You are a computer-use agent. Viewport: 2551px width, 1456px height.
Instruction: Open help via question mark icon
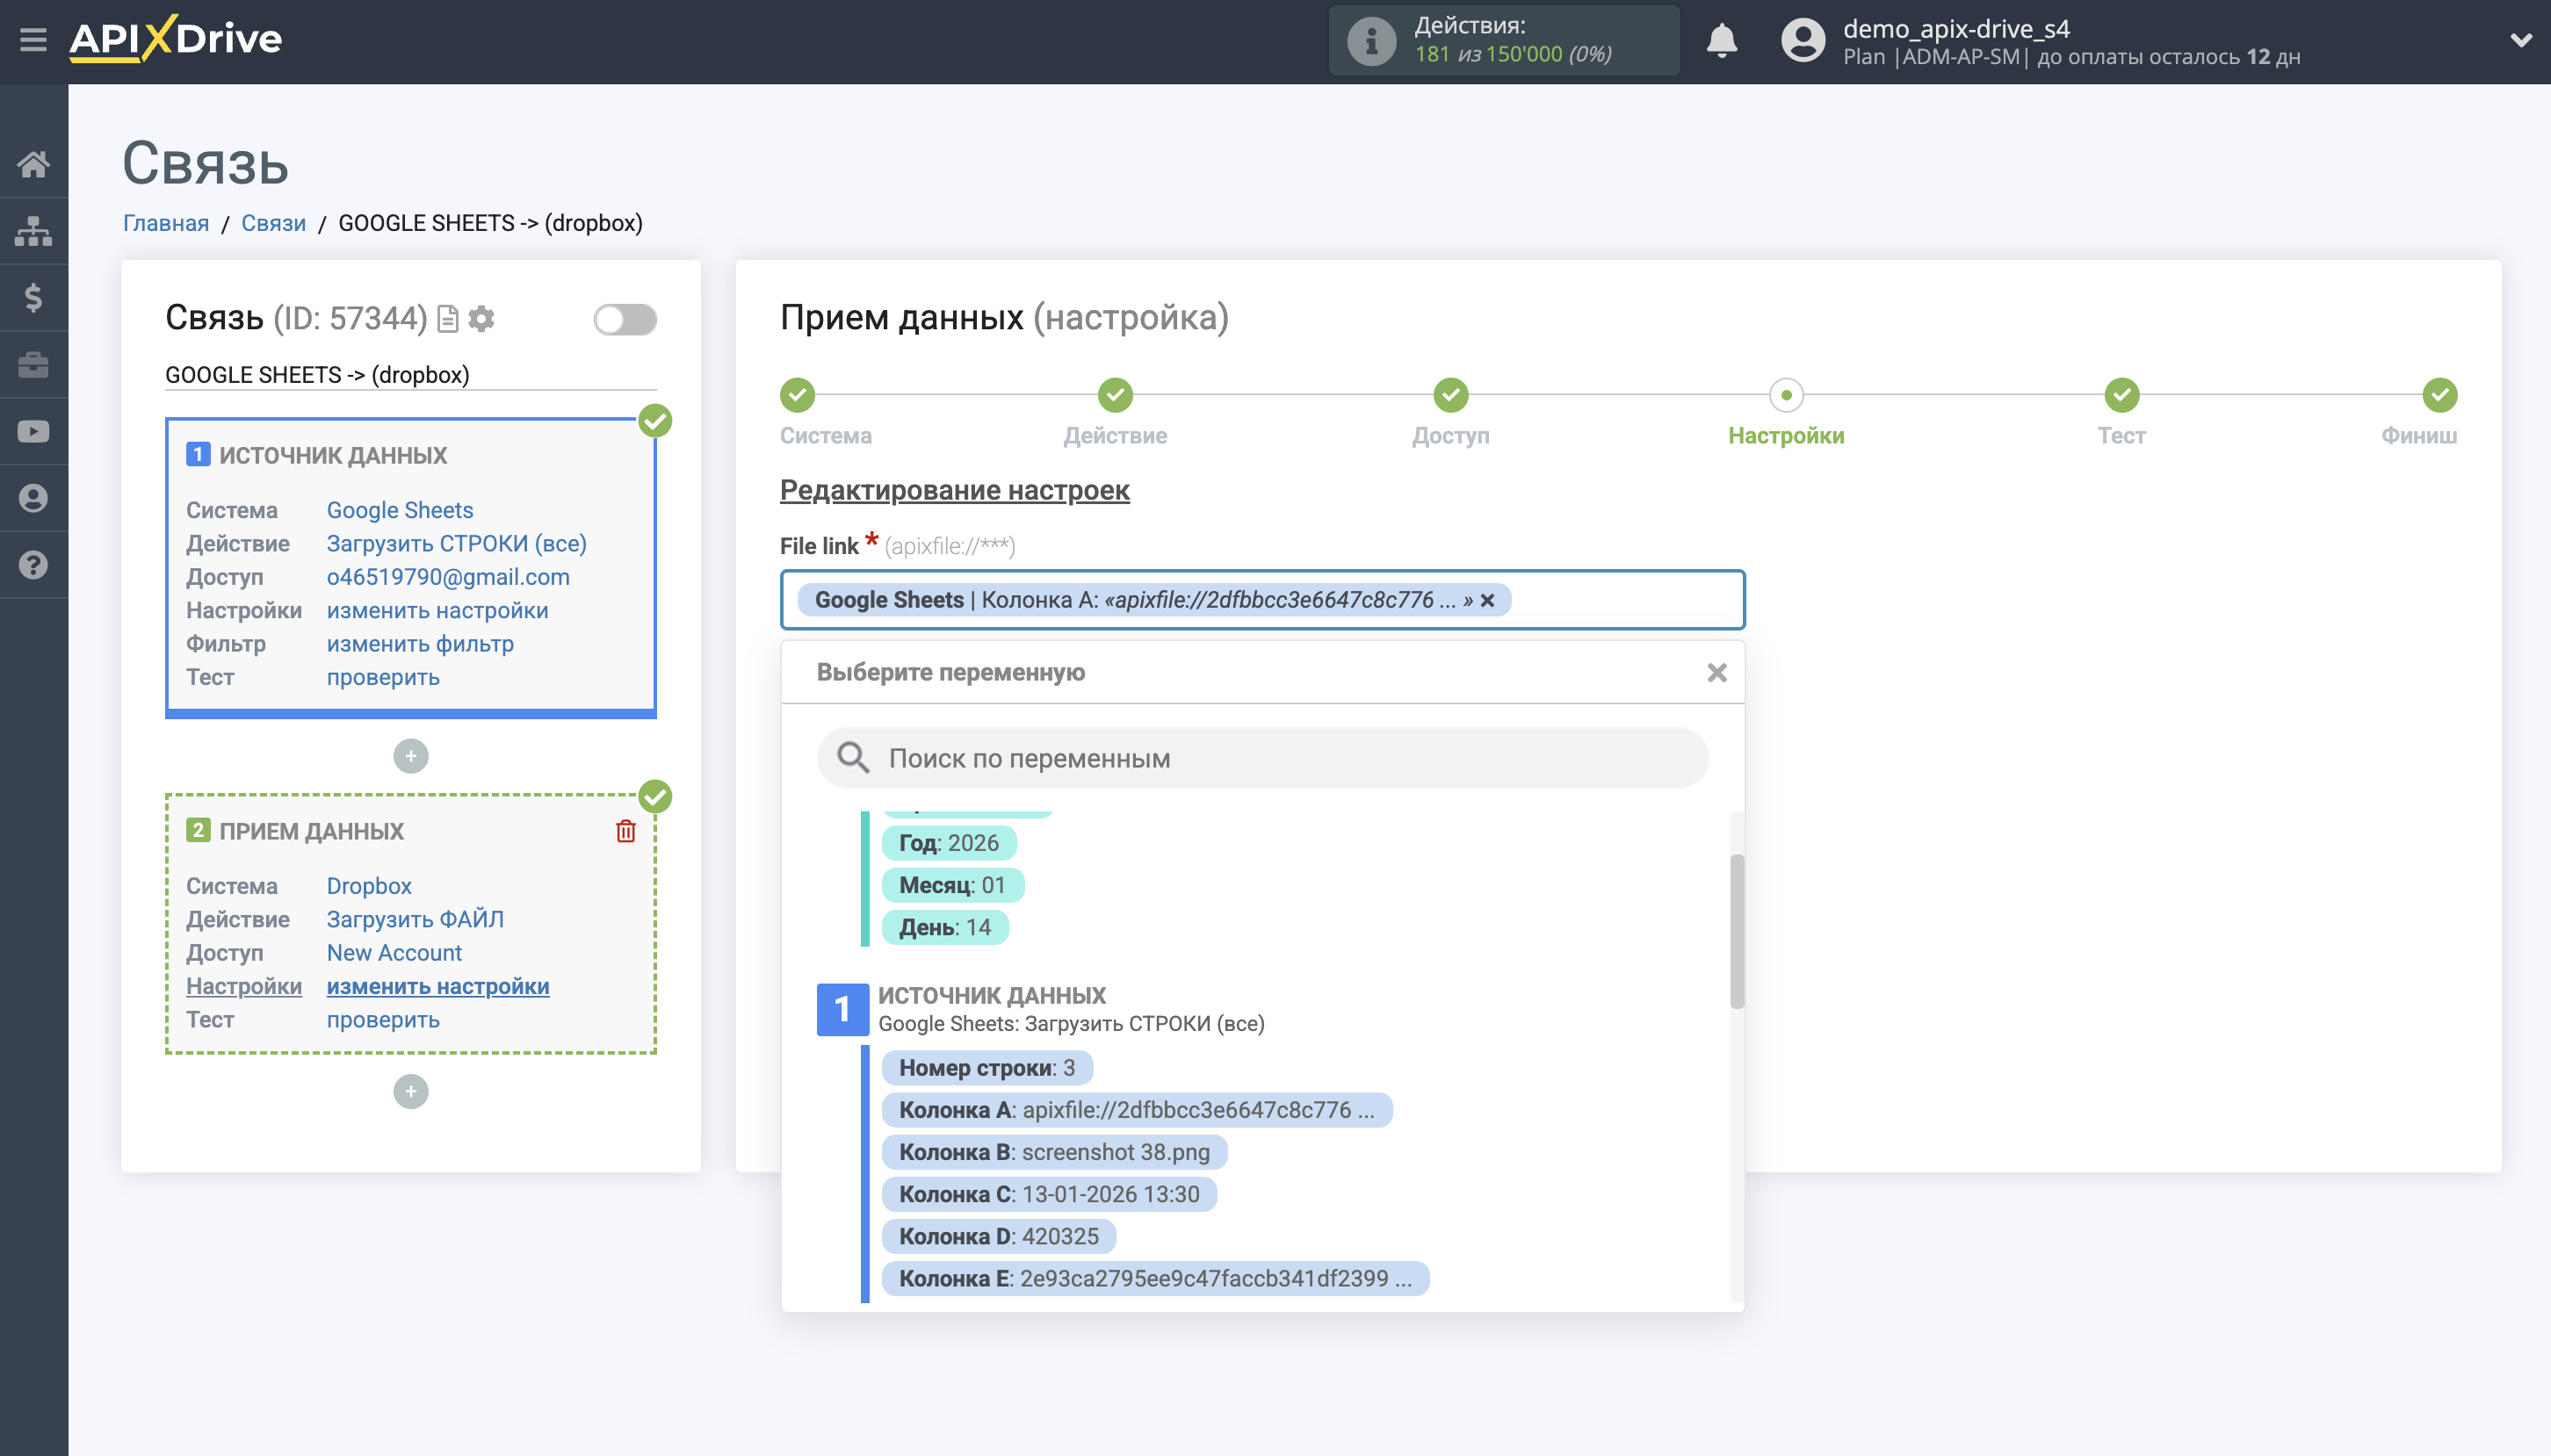(33, 564)
